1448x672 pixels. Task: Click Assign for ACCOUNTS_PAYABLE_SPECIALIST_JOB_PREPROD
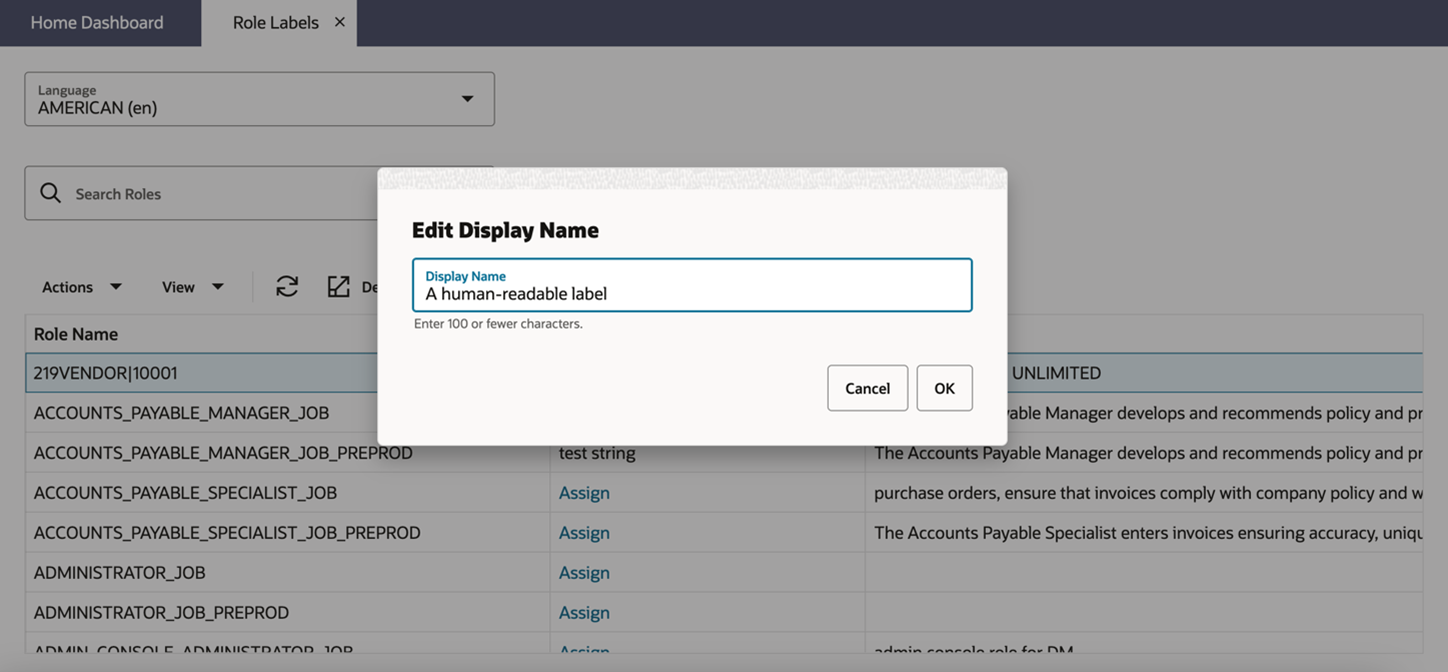[584, 532]
